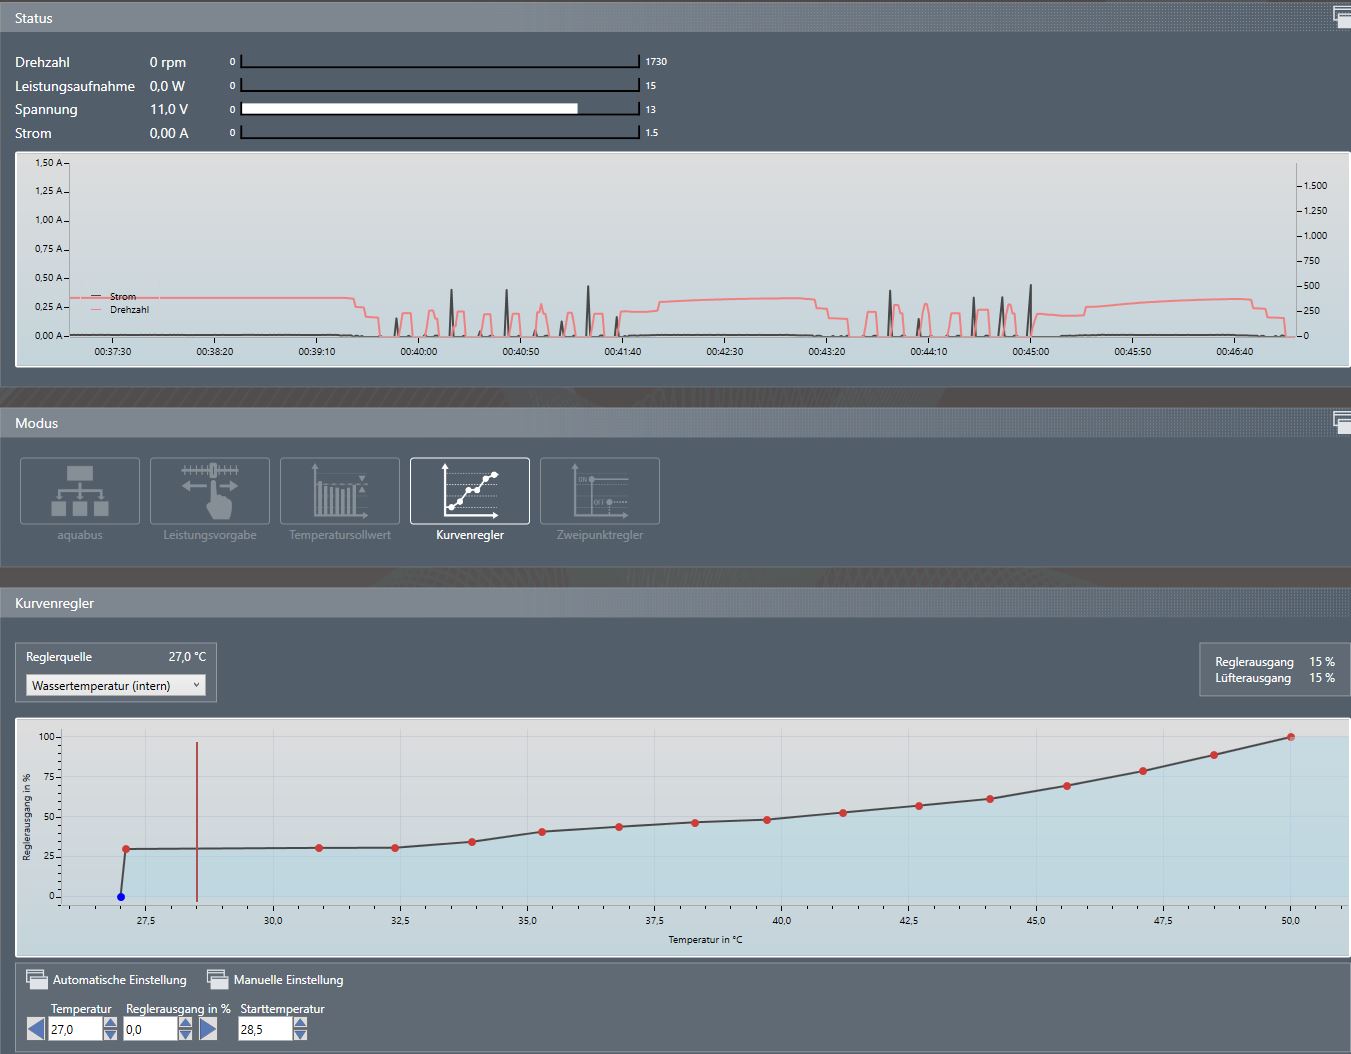Click the left arrow for previous curve point

pos(36,1029)
